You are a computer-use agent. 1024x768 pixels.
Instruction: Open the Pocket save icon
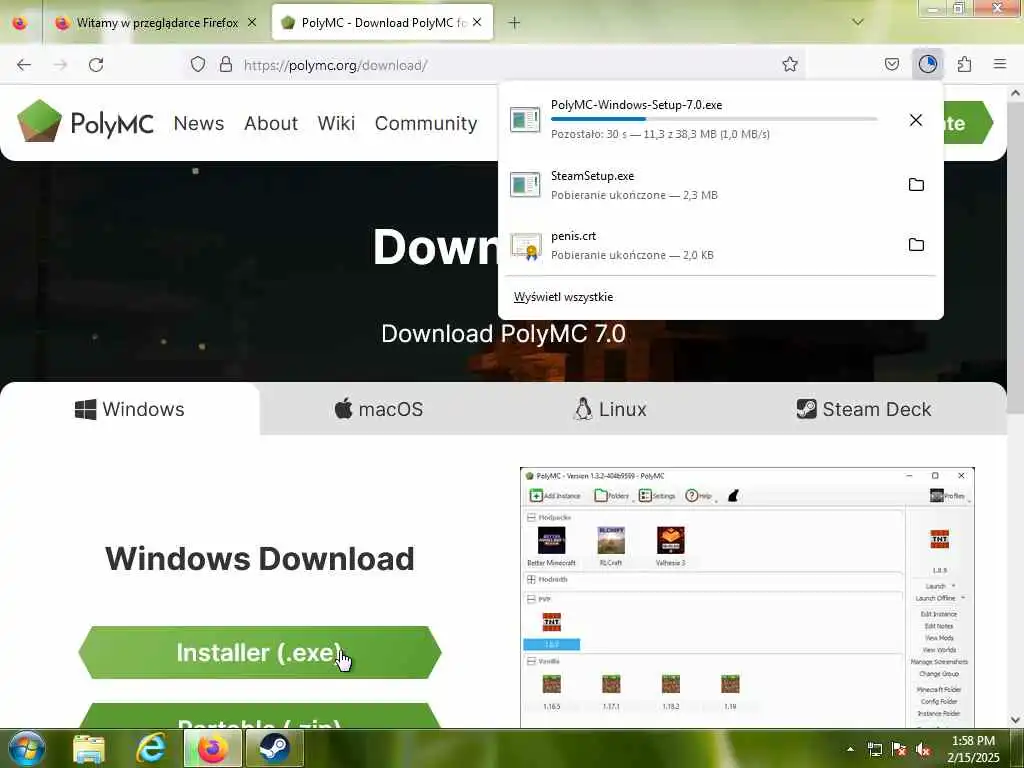click(x=892, y=64)
